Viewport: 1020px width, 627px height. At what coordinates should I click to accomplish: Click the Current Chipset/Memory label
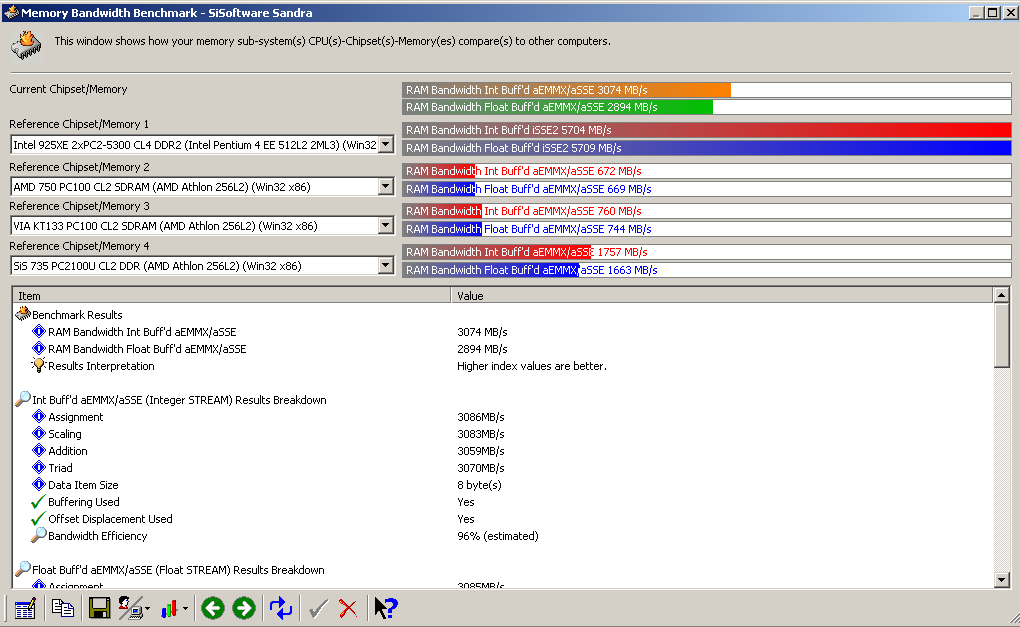(x=68, y=89)
